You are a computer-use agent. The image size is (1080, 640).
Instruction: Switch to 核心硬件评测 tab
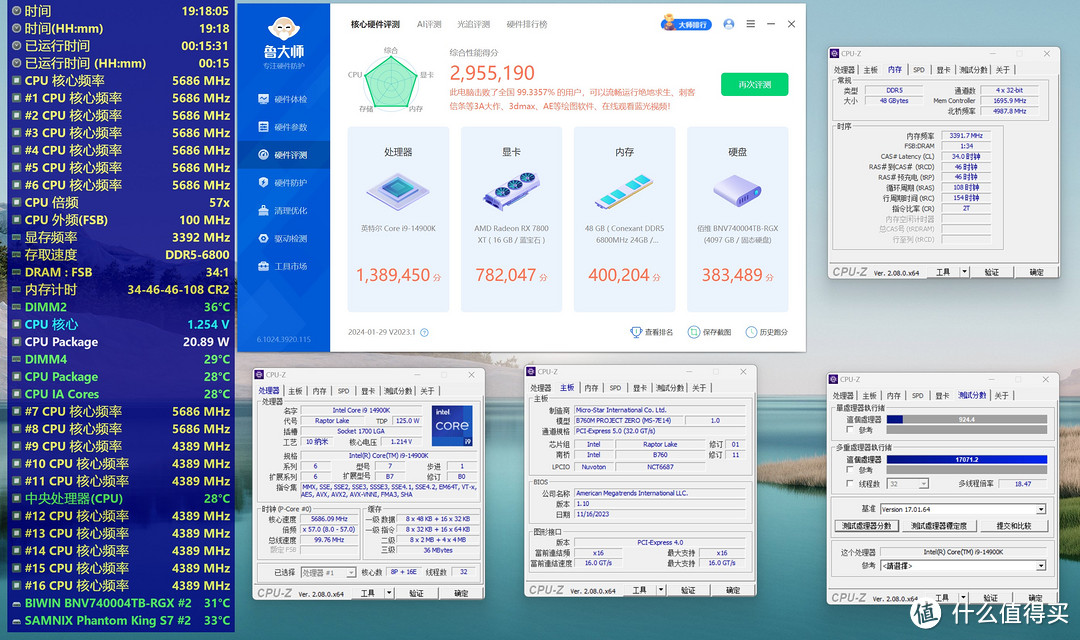(x=375, y=24)
